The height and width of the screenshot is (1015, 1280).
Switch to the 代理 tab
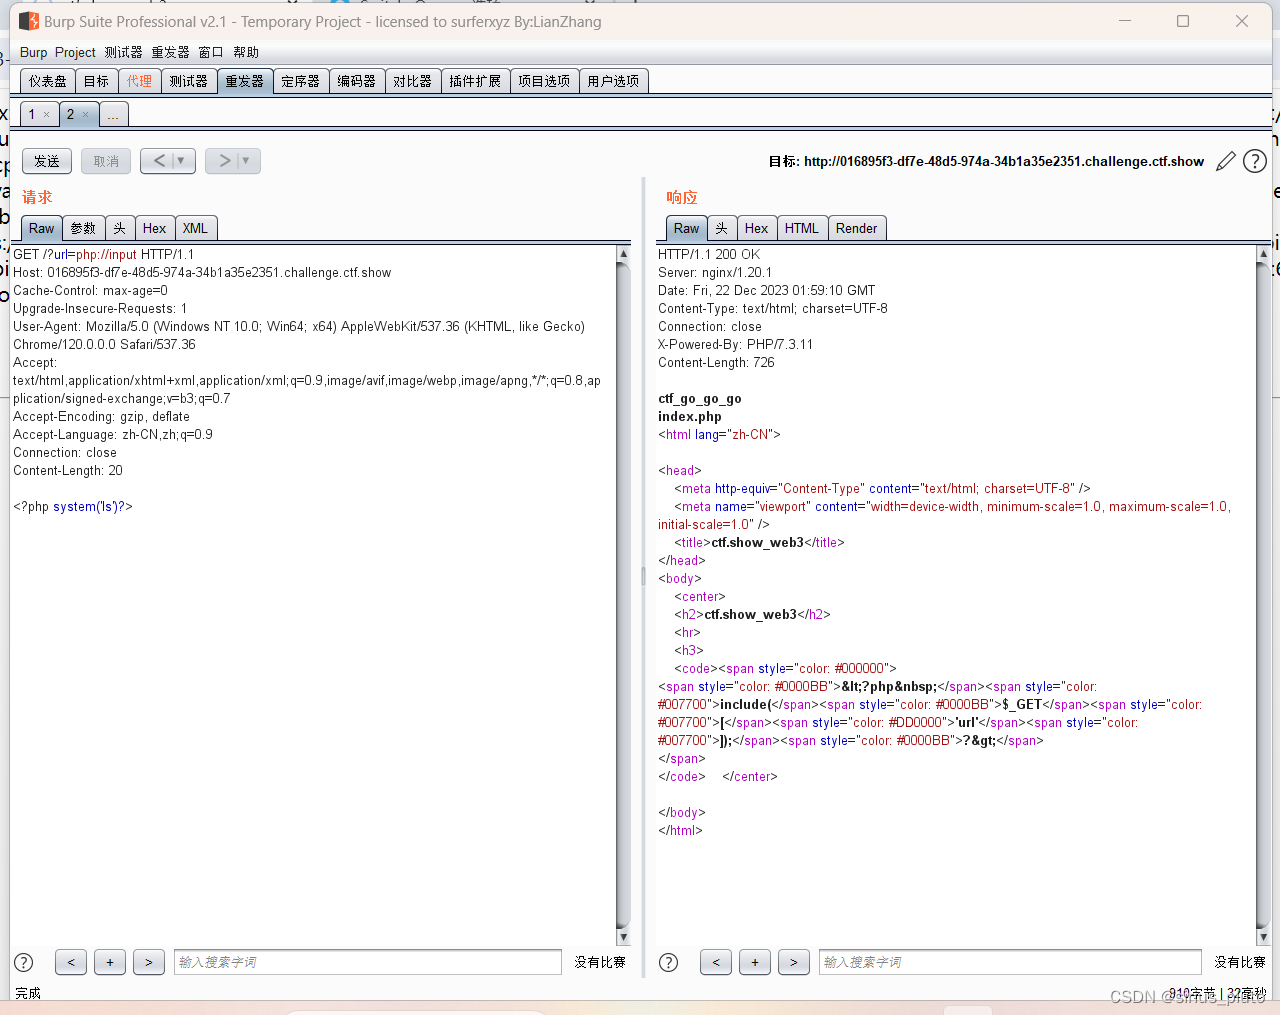point(139,81)
